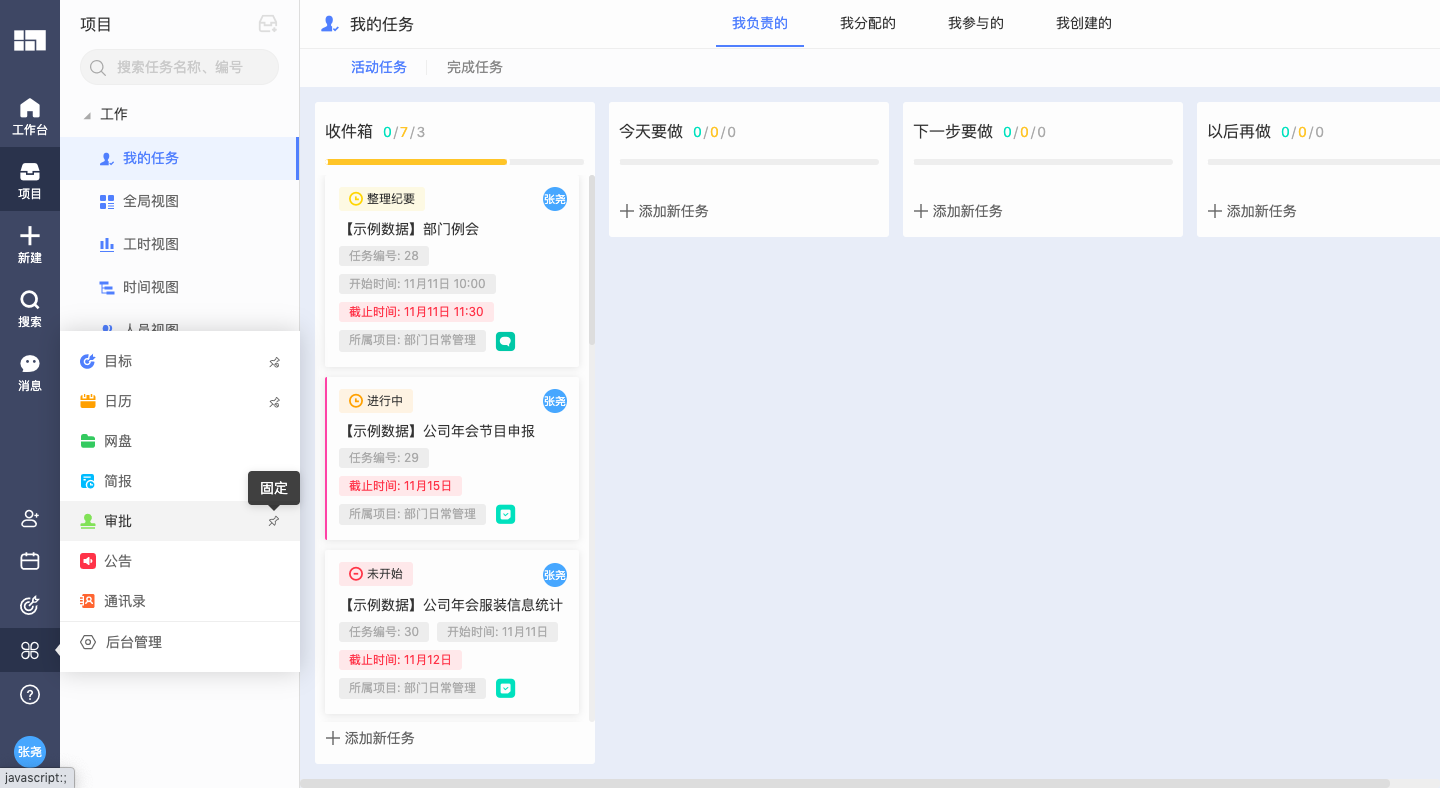Viewport: 1440px width, 788px height.
Task: Click the 新建 plus icon in sidebar
Action: [x=30, y=244]
